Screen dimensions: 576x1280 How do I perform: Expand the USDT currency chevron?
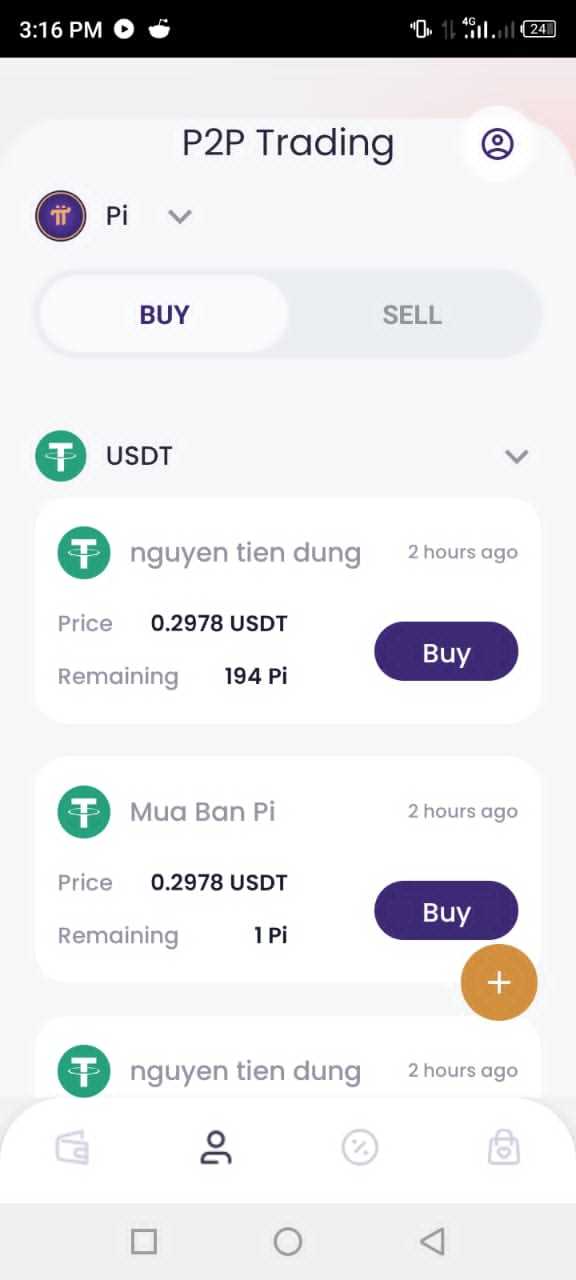pos(516,457)
